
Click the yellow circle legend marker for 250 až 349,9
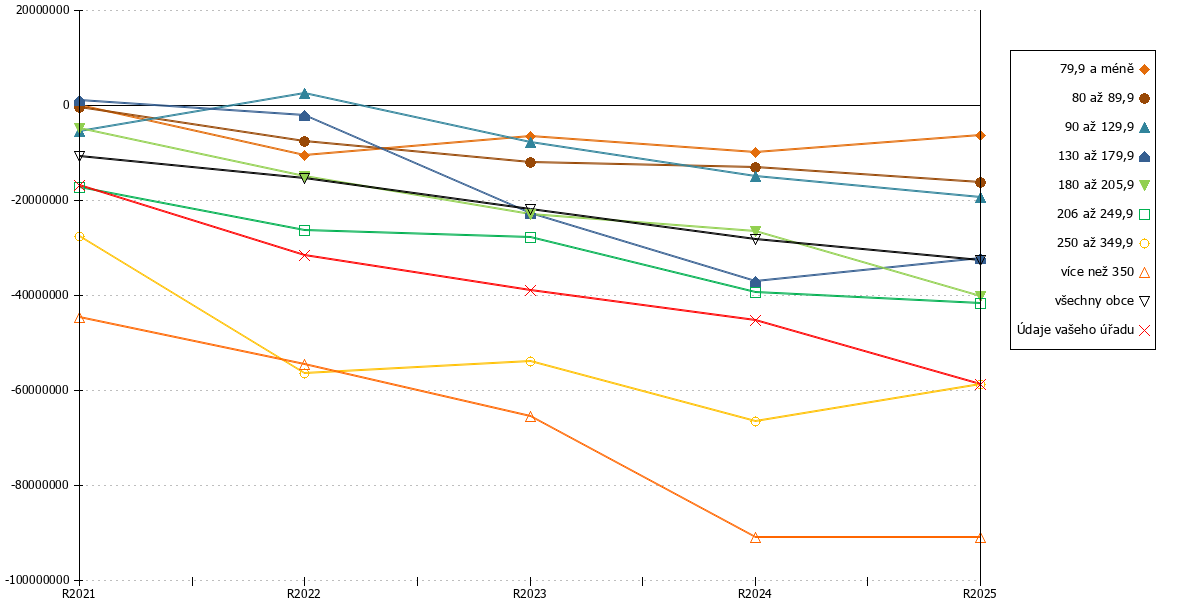pos(1144,243)
